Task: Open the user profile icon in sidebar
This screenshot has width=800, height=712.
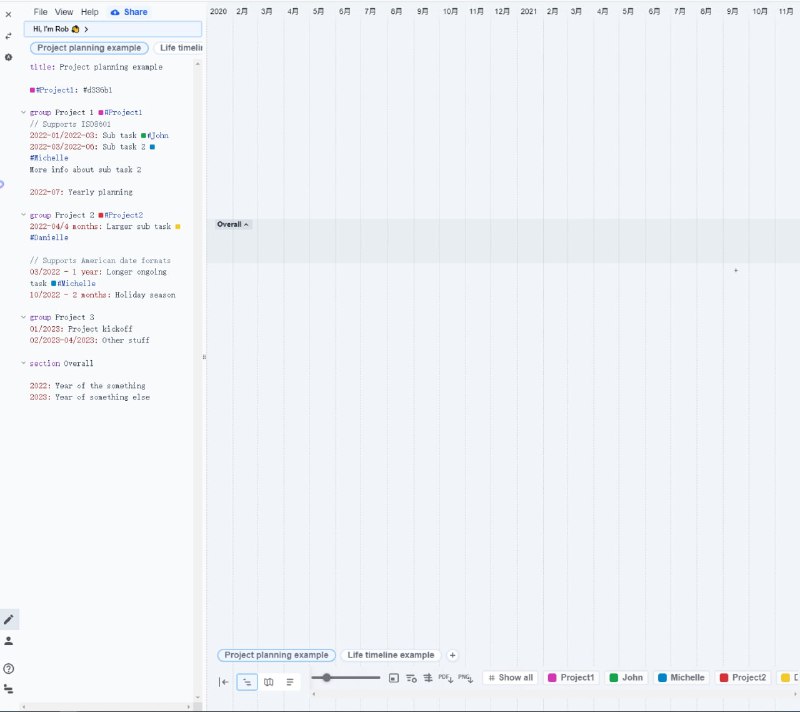Action: click(9, 641)
